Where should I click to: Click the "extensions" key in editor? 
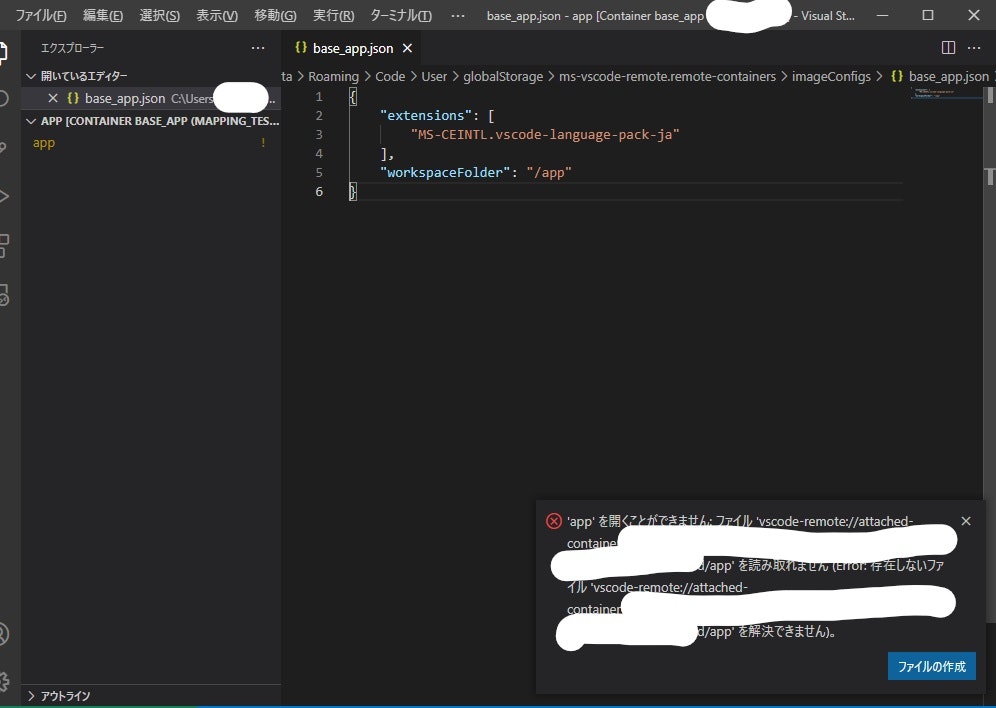(x=426, y=116)
